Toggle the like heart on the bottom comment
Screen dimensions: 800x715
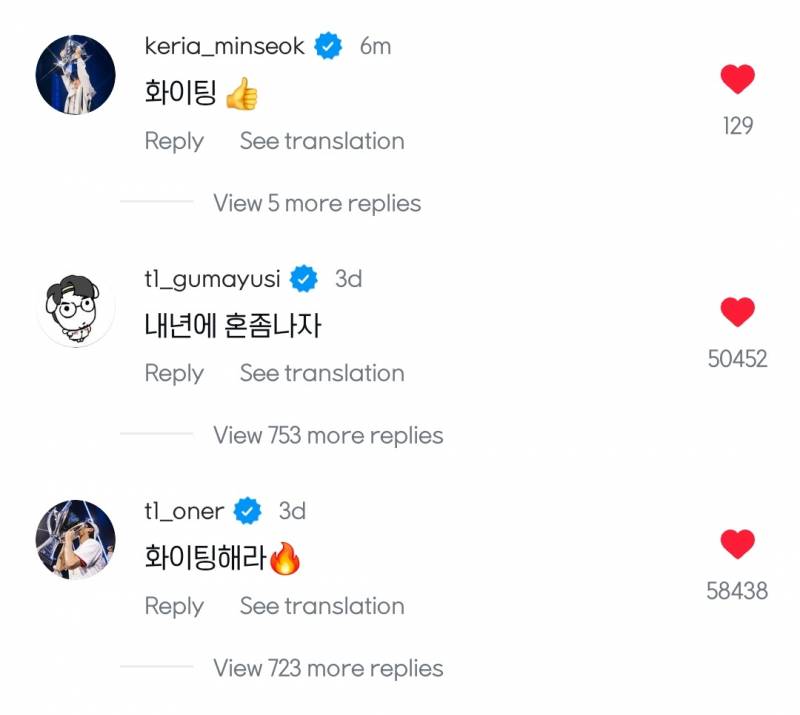(x=737, y=544)
